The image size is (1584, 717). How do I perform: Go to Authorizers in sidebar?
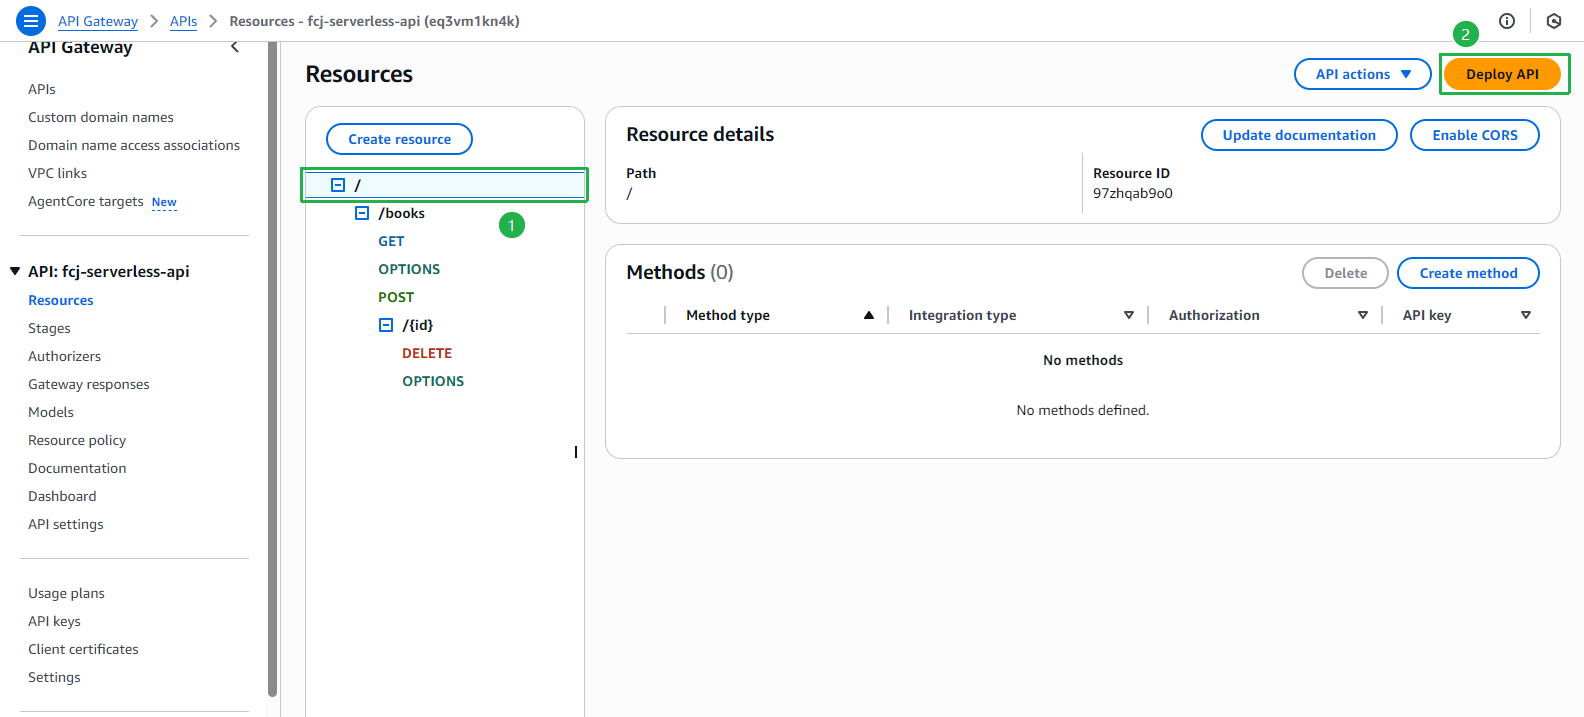[x=64, y=356]
